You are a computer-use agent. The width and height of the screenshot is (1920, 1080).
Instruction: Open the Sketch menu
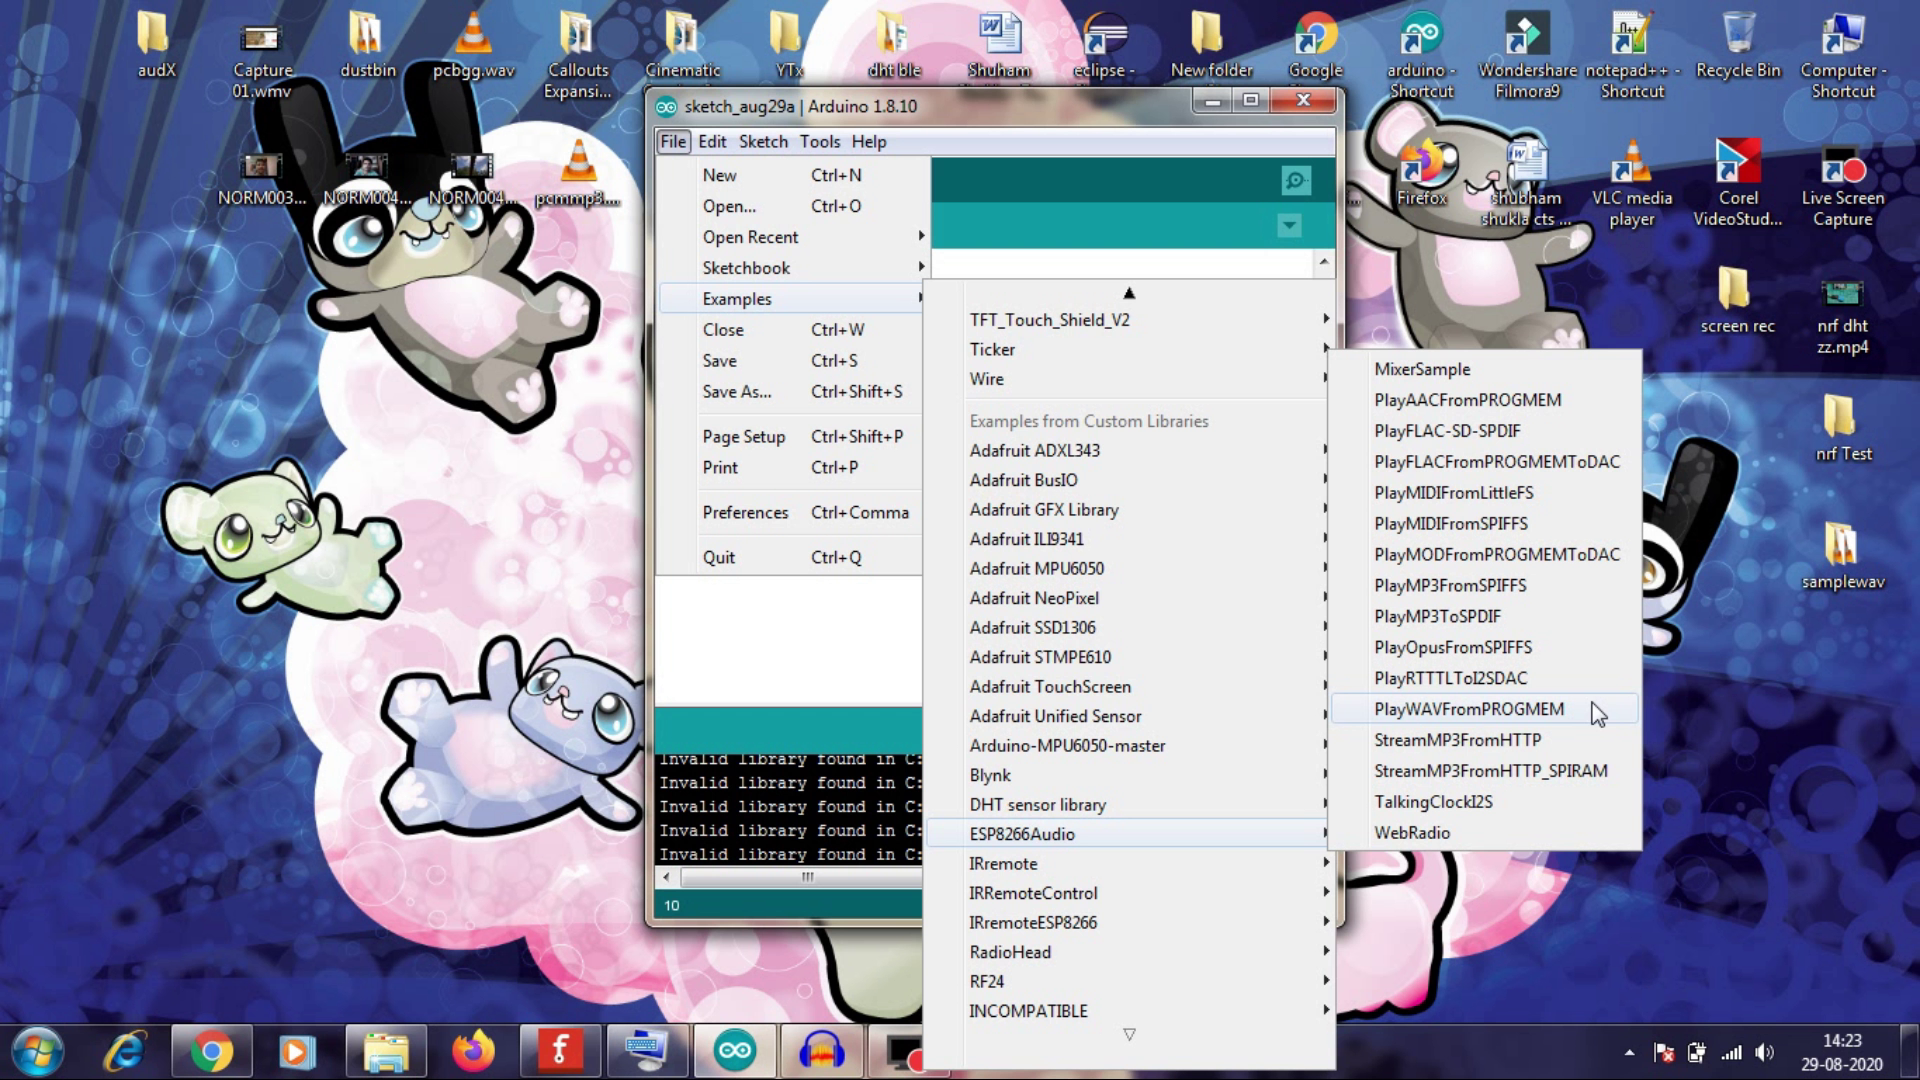(763, 141)
